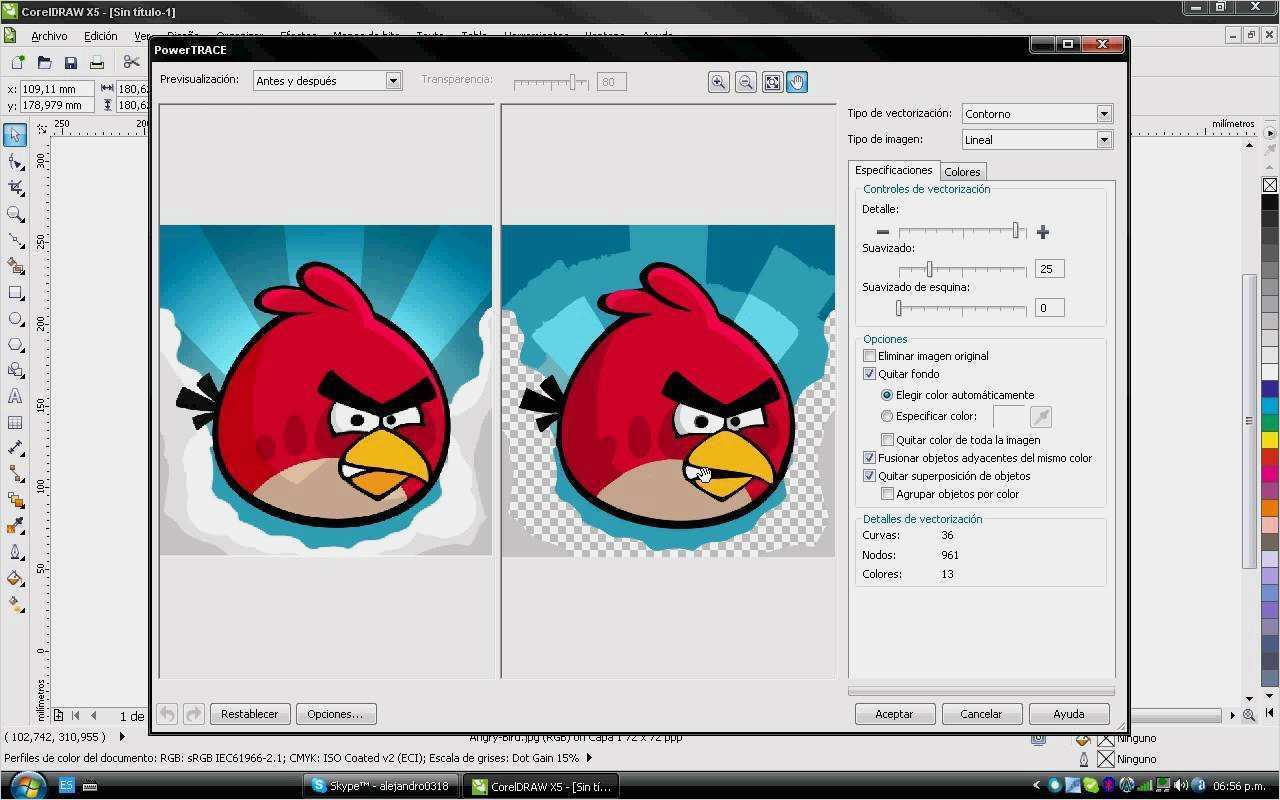Click the zoom out magnifier icon
Screen dimensions: 1280x800
[745, 82]
